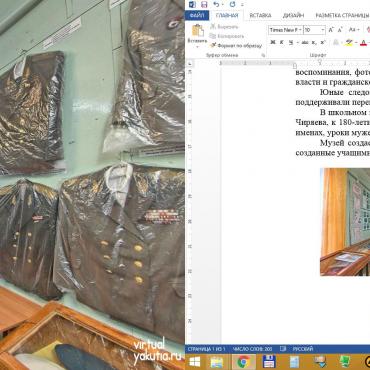Click the Undo arrow icon
The height and width of the screenshot is (370, 370).
pos(216,4)
